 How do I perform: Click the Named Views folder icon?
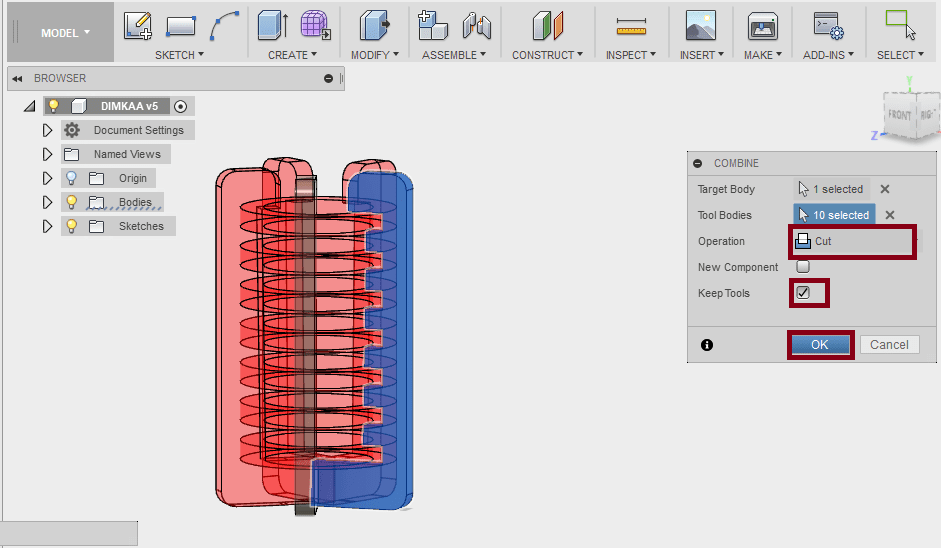coord(72,154)
